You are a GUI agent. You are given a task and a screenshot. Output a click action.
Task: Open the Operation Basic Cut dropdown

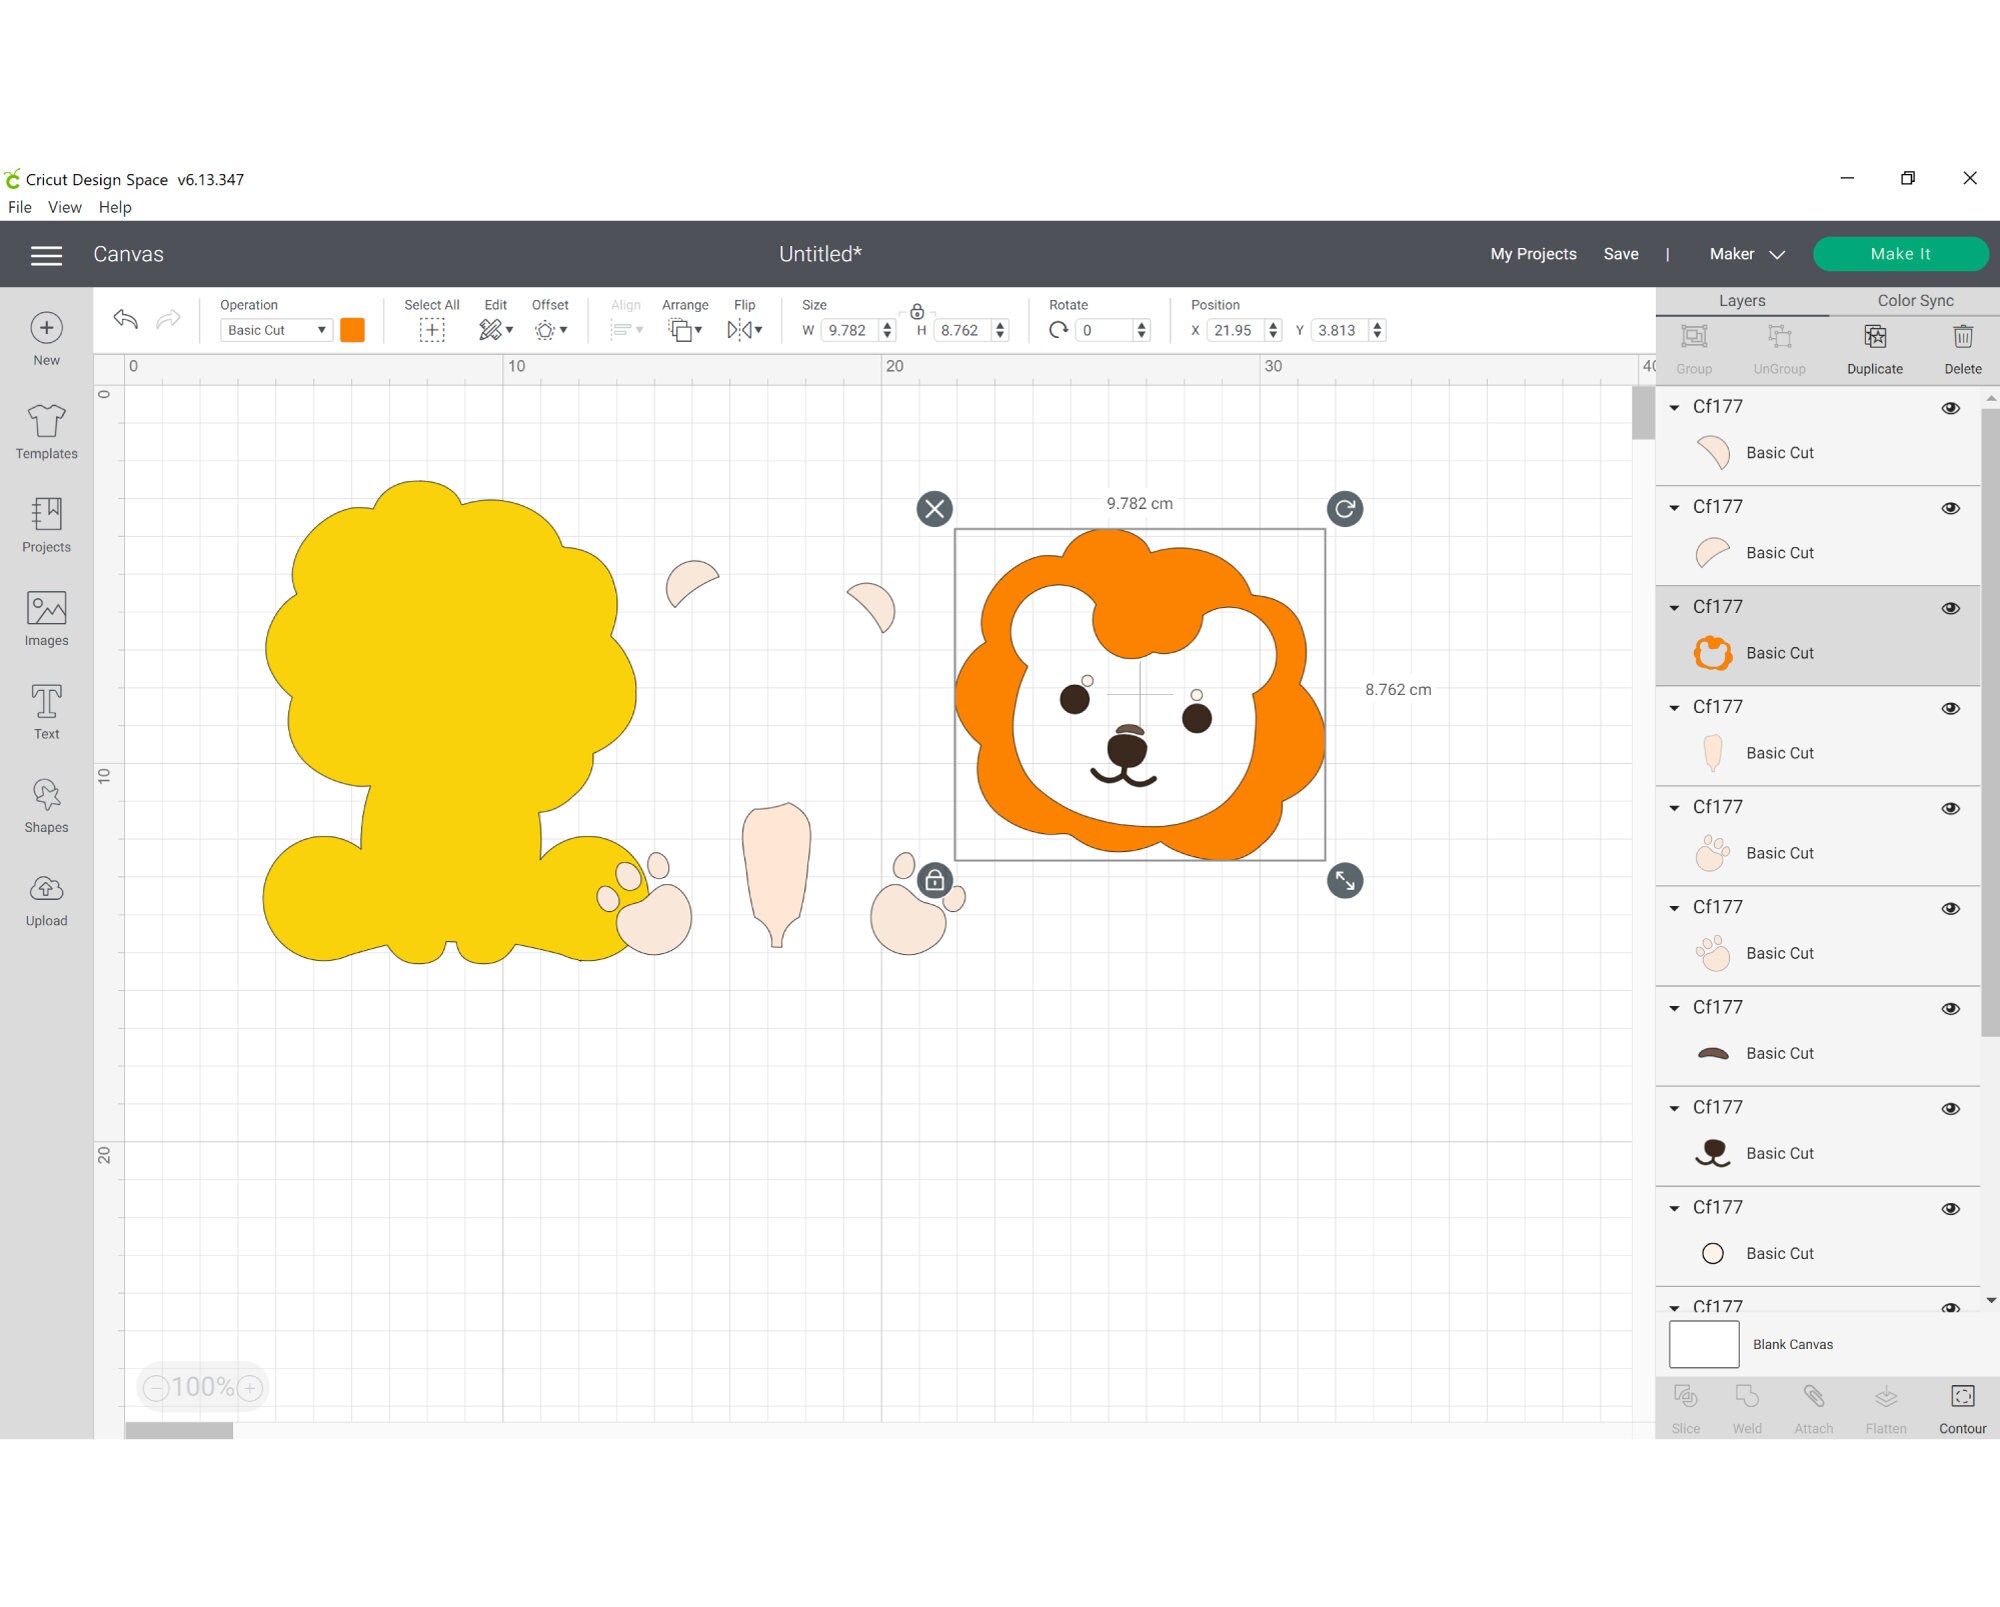pyautogui.click(x=276, y=330)
